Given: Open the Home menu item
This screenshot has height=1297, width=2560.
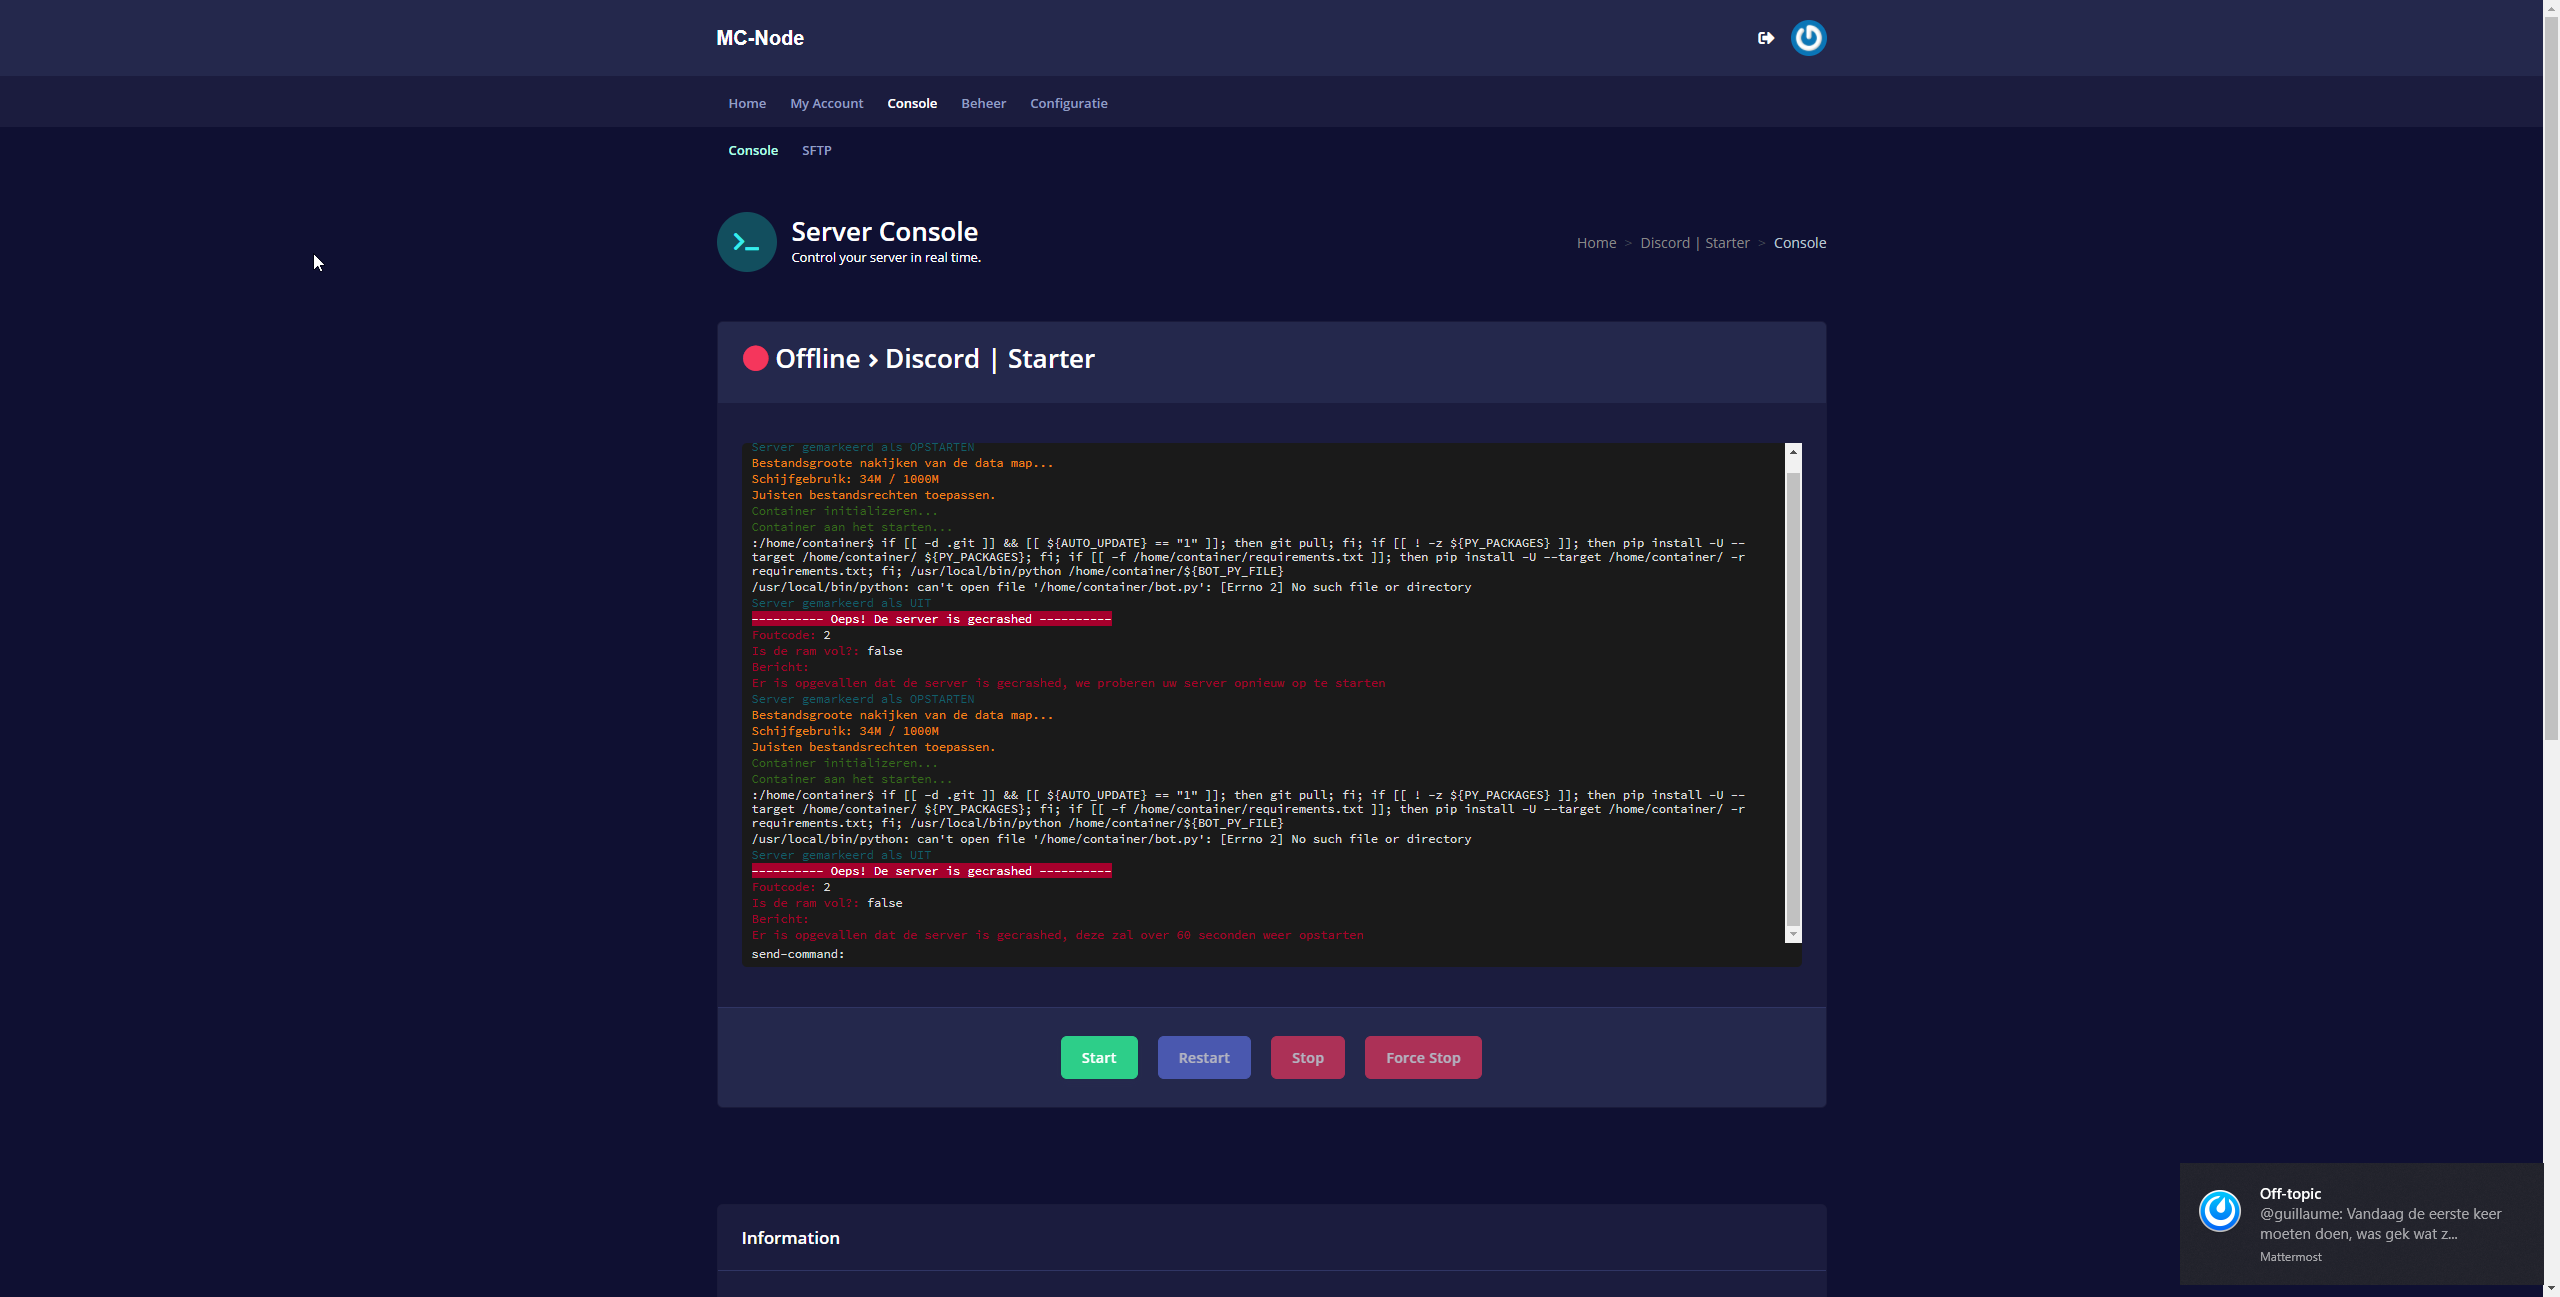Looking at the screenshot, I should point(747,103).
